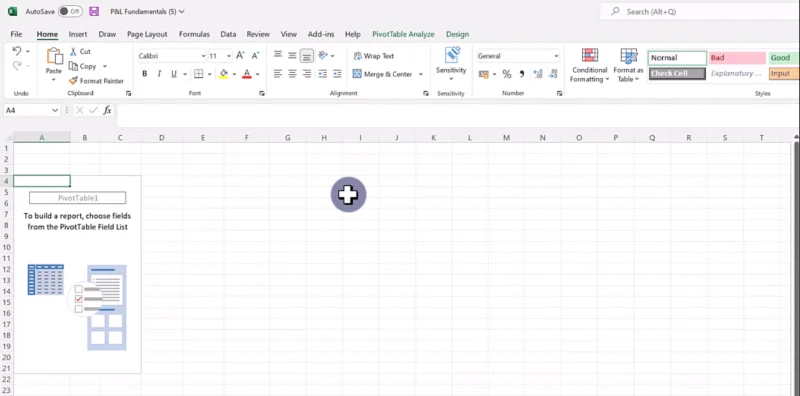800x396 pixels.
Task: Expand the Name Box dropdown arrow
Action: [x=55, y=110]
